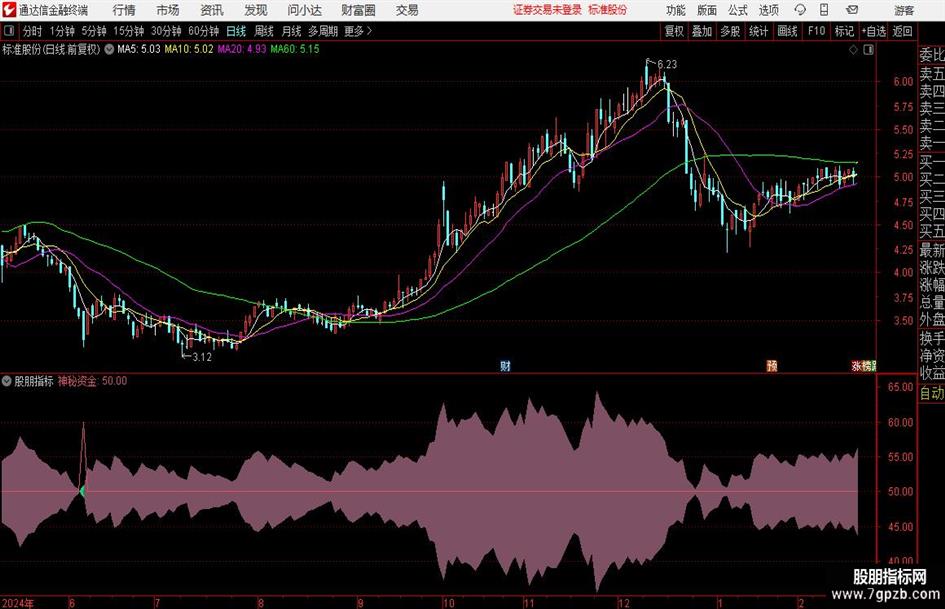Expand the main chart indicator dropdown arrow
The image size is (945, 609).
[x=109, y=49]
